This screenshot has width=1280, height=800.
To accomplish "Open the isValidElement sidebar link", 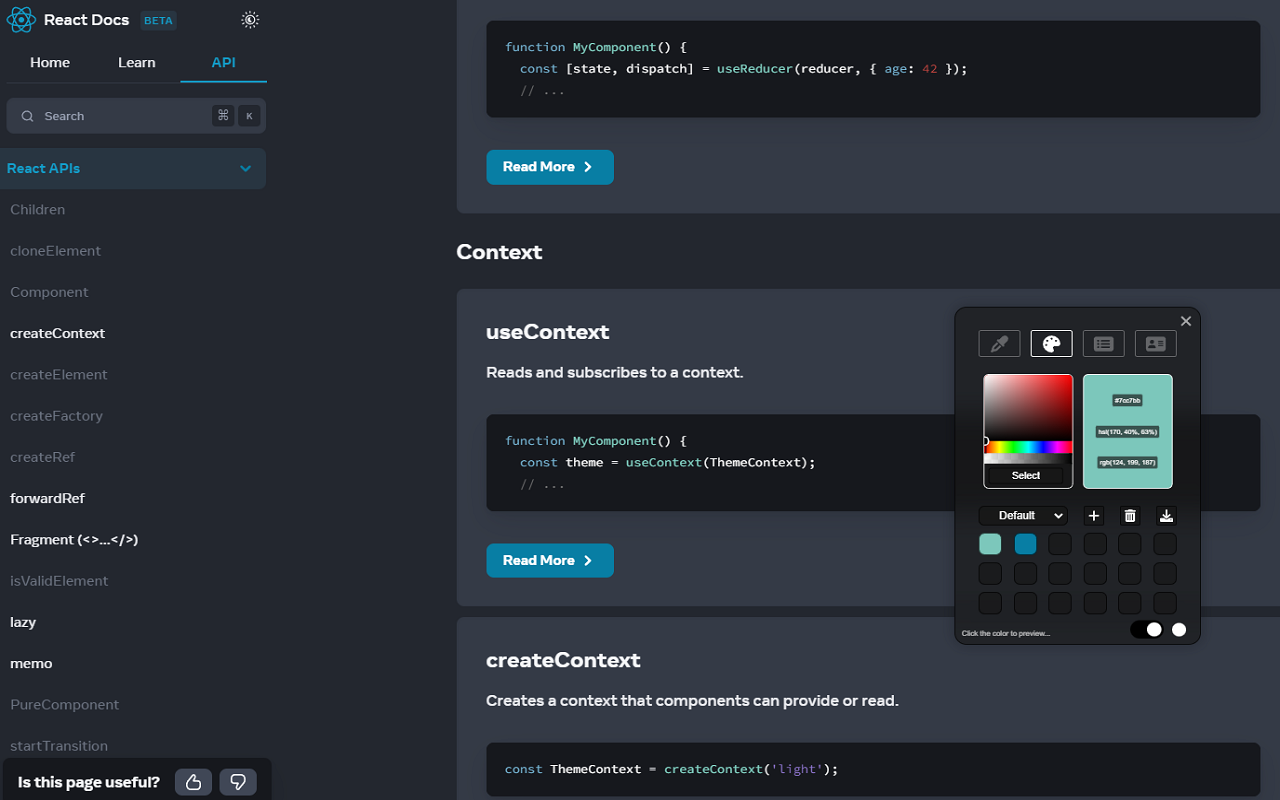I will 59,581.
